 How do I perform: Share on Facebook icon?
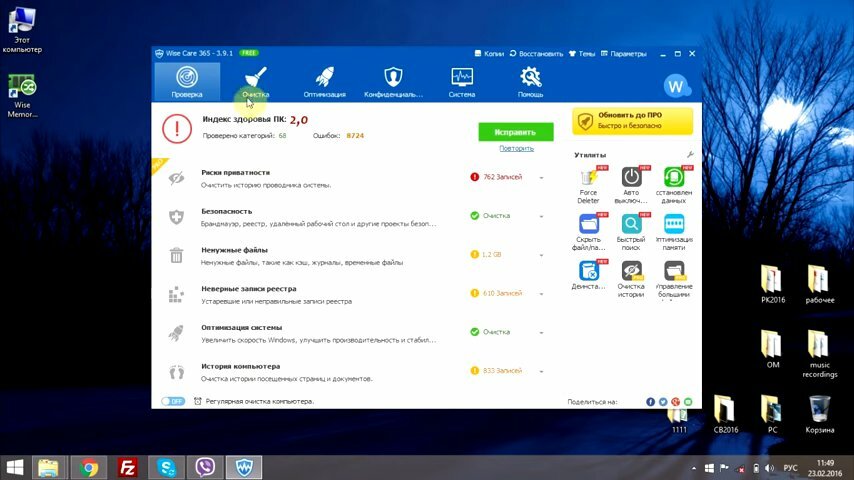650,402
